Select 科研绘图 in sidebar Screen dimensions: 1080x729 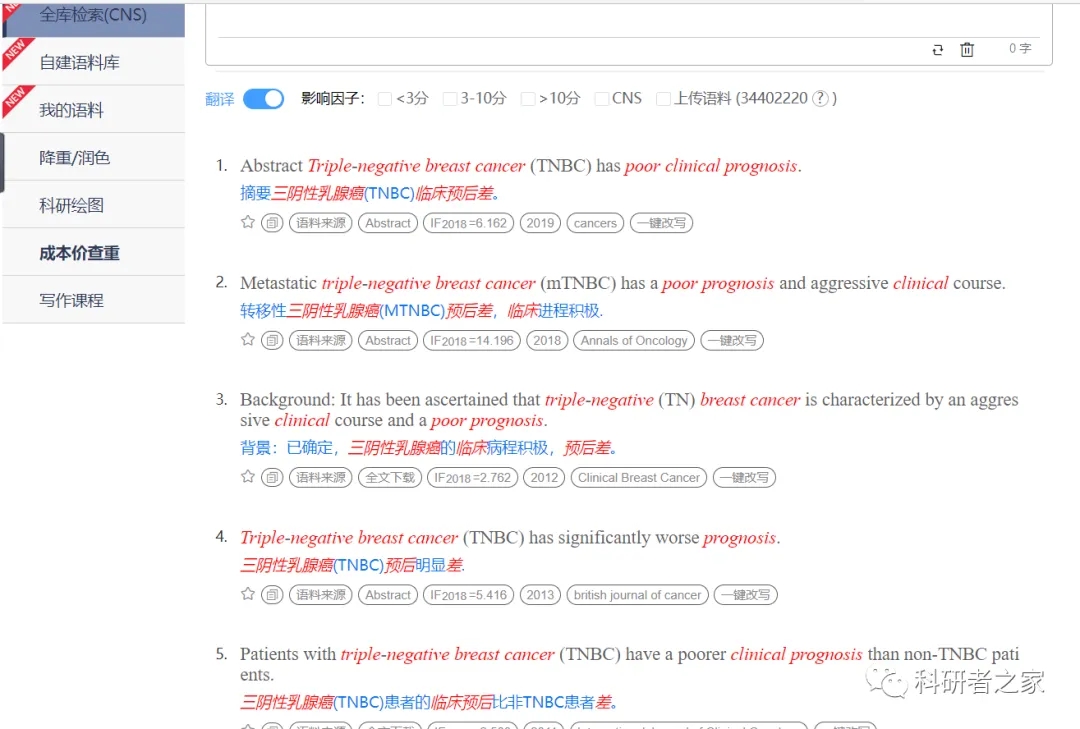(x=94, y=205)
